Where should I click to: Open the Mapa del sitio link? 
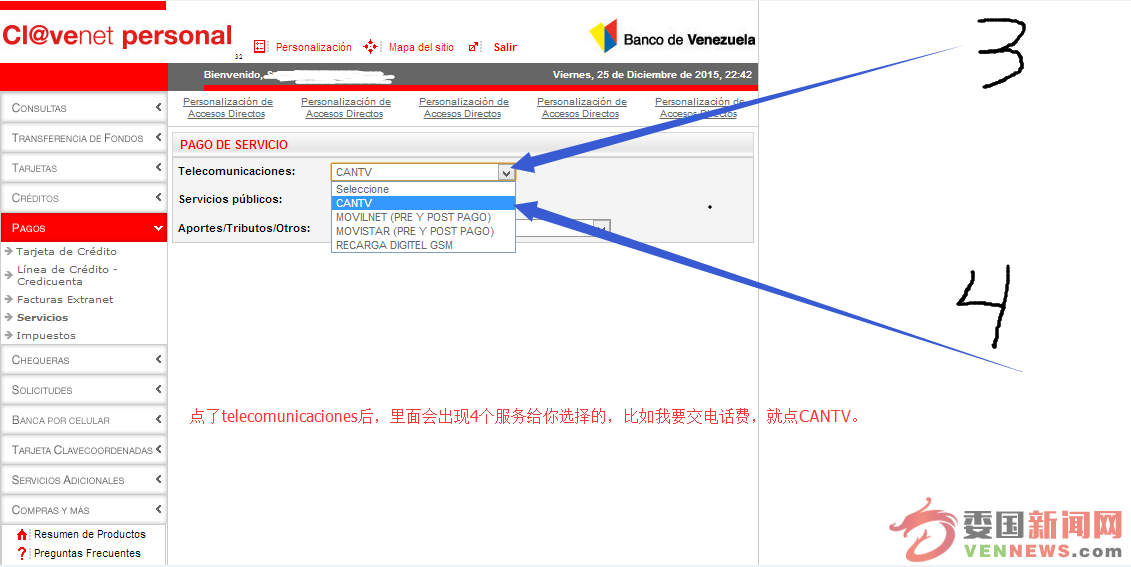pos(421,47)
